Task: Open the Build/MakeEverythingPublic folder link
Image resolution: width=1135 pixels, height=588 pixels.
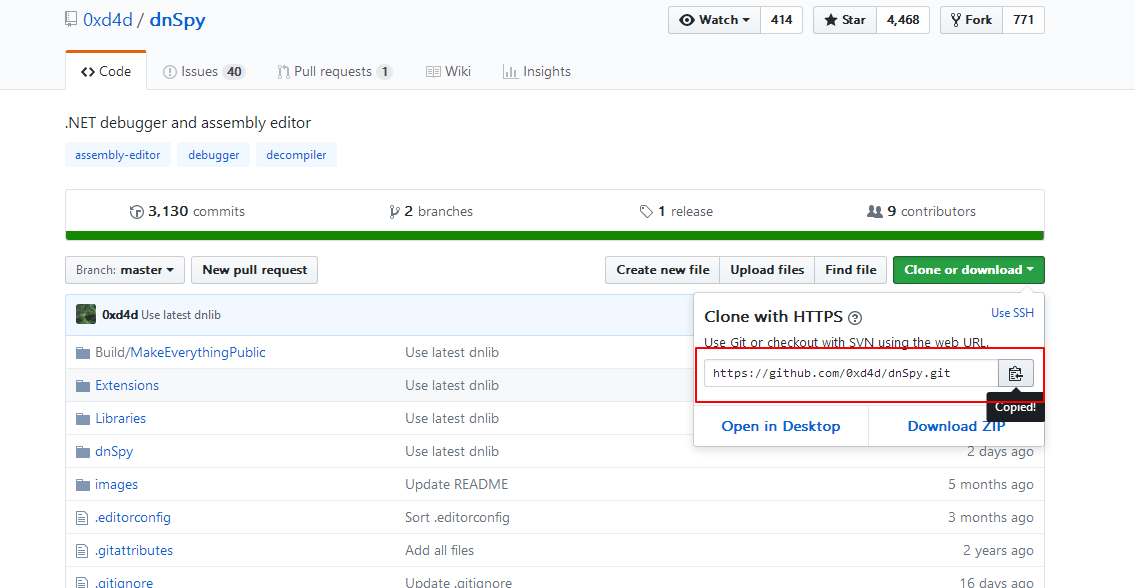Action: (180, 353)
